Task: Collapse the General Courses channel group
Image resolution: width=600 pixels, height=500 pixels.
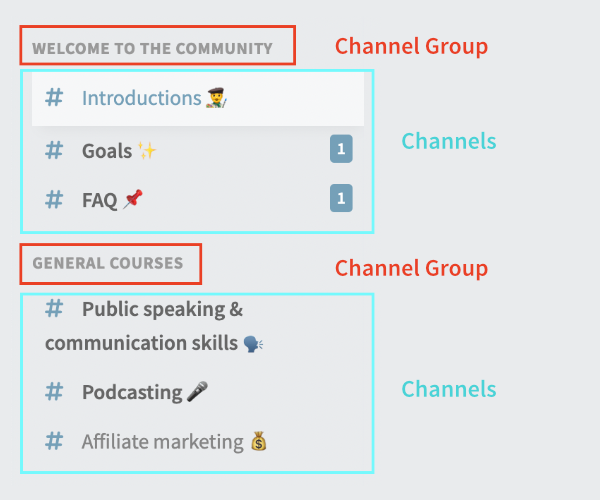Action: pyautogui.click(x=108, y=263)
